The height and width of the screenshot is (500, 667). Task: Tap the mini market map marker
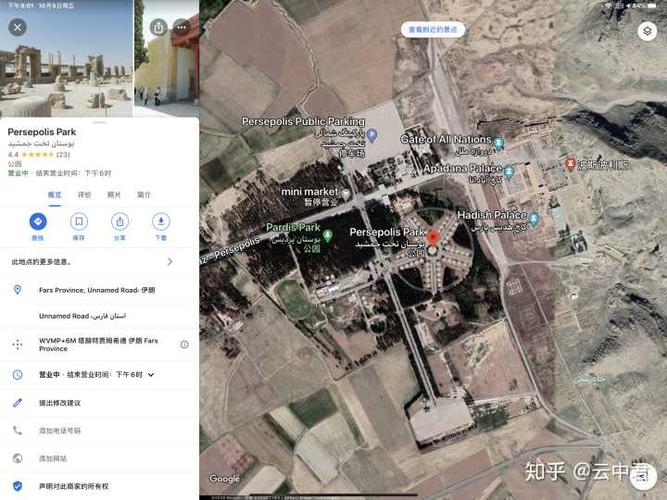tap(346, 194)
